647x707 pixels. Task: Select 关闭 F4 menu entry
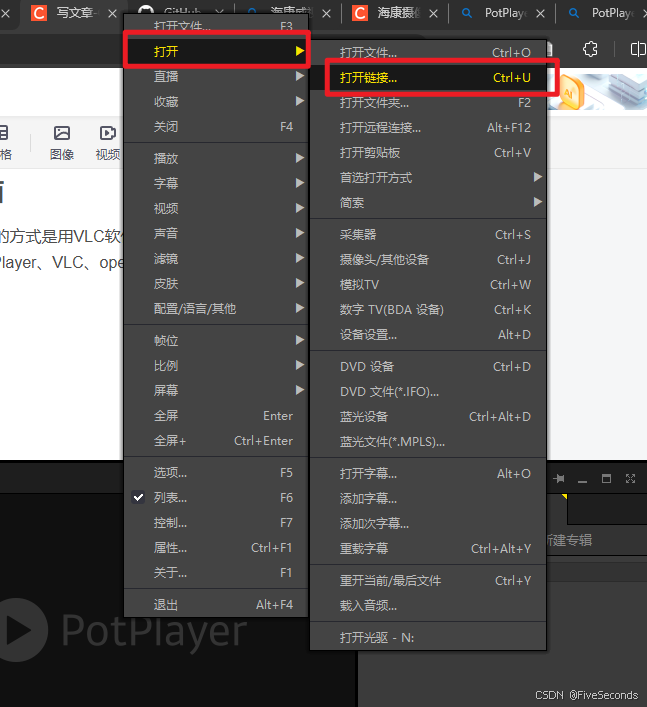216,126
